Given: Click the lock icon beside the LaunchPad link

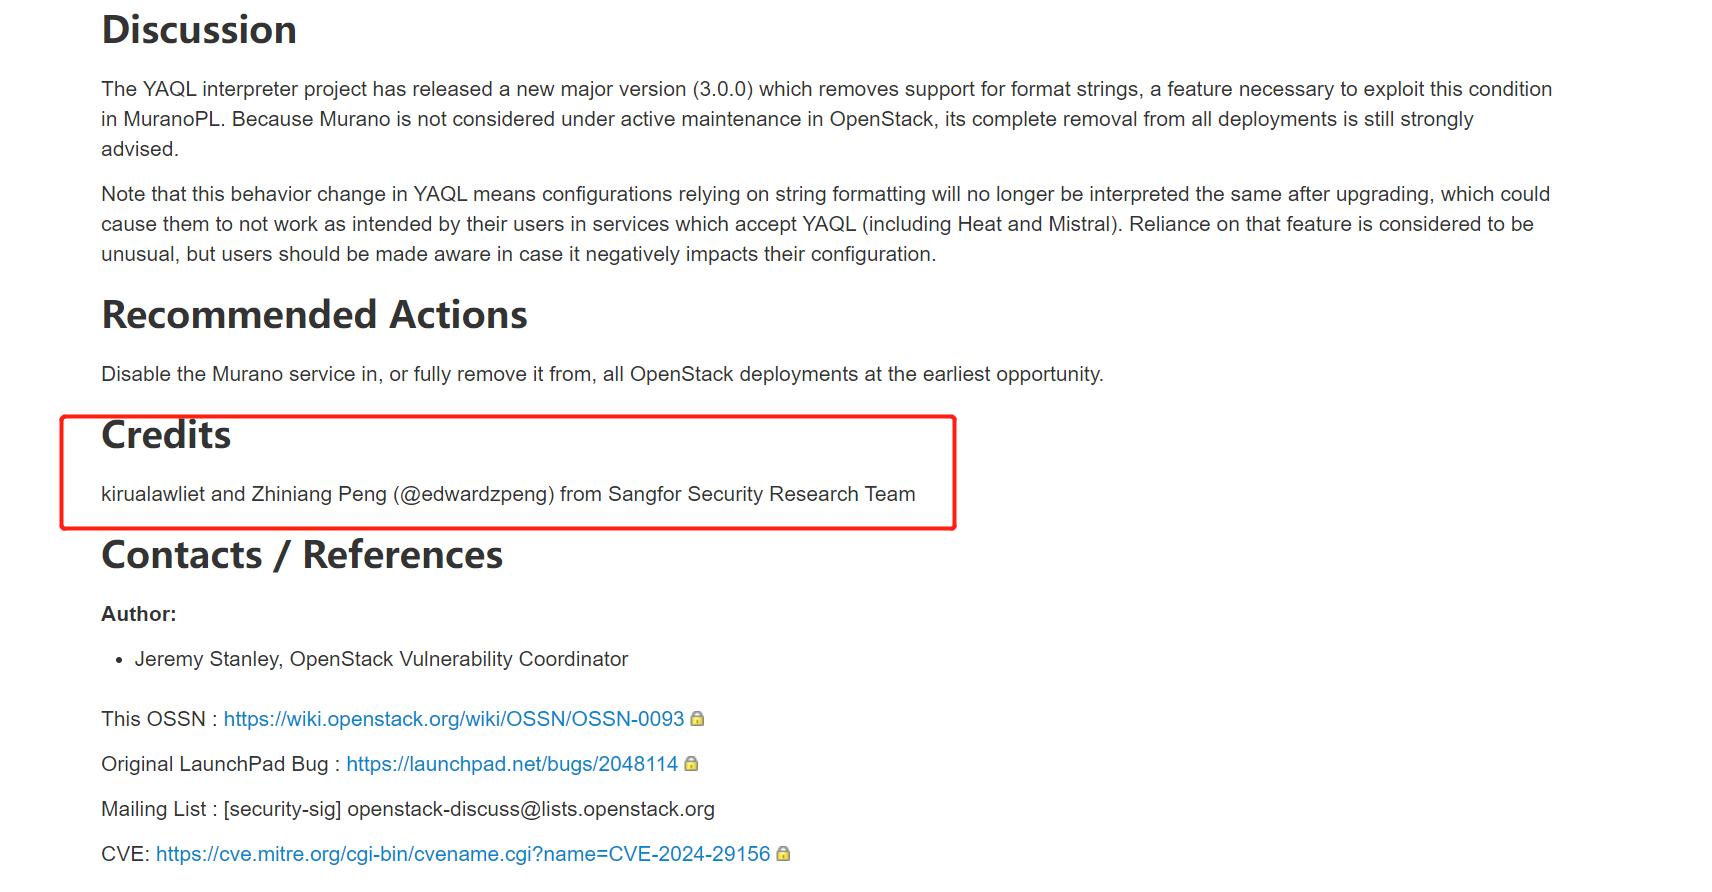Looking at the screenshot, I should click(691, 764).
